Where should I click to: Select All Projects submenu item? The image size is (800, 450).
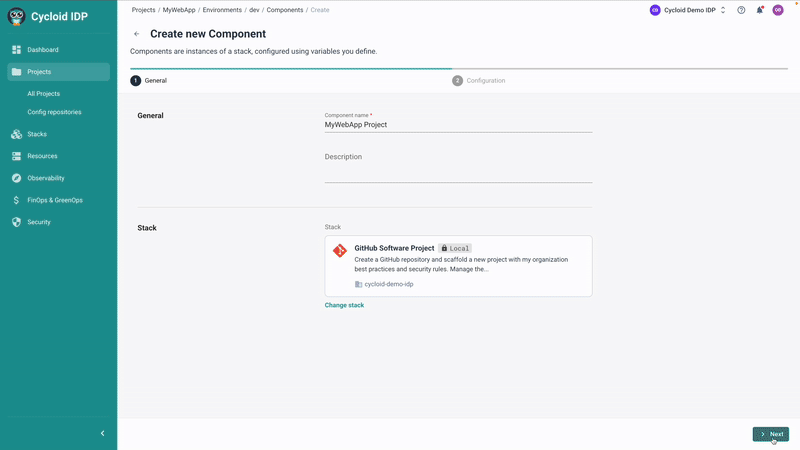click(43, 94)
